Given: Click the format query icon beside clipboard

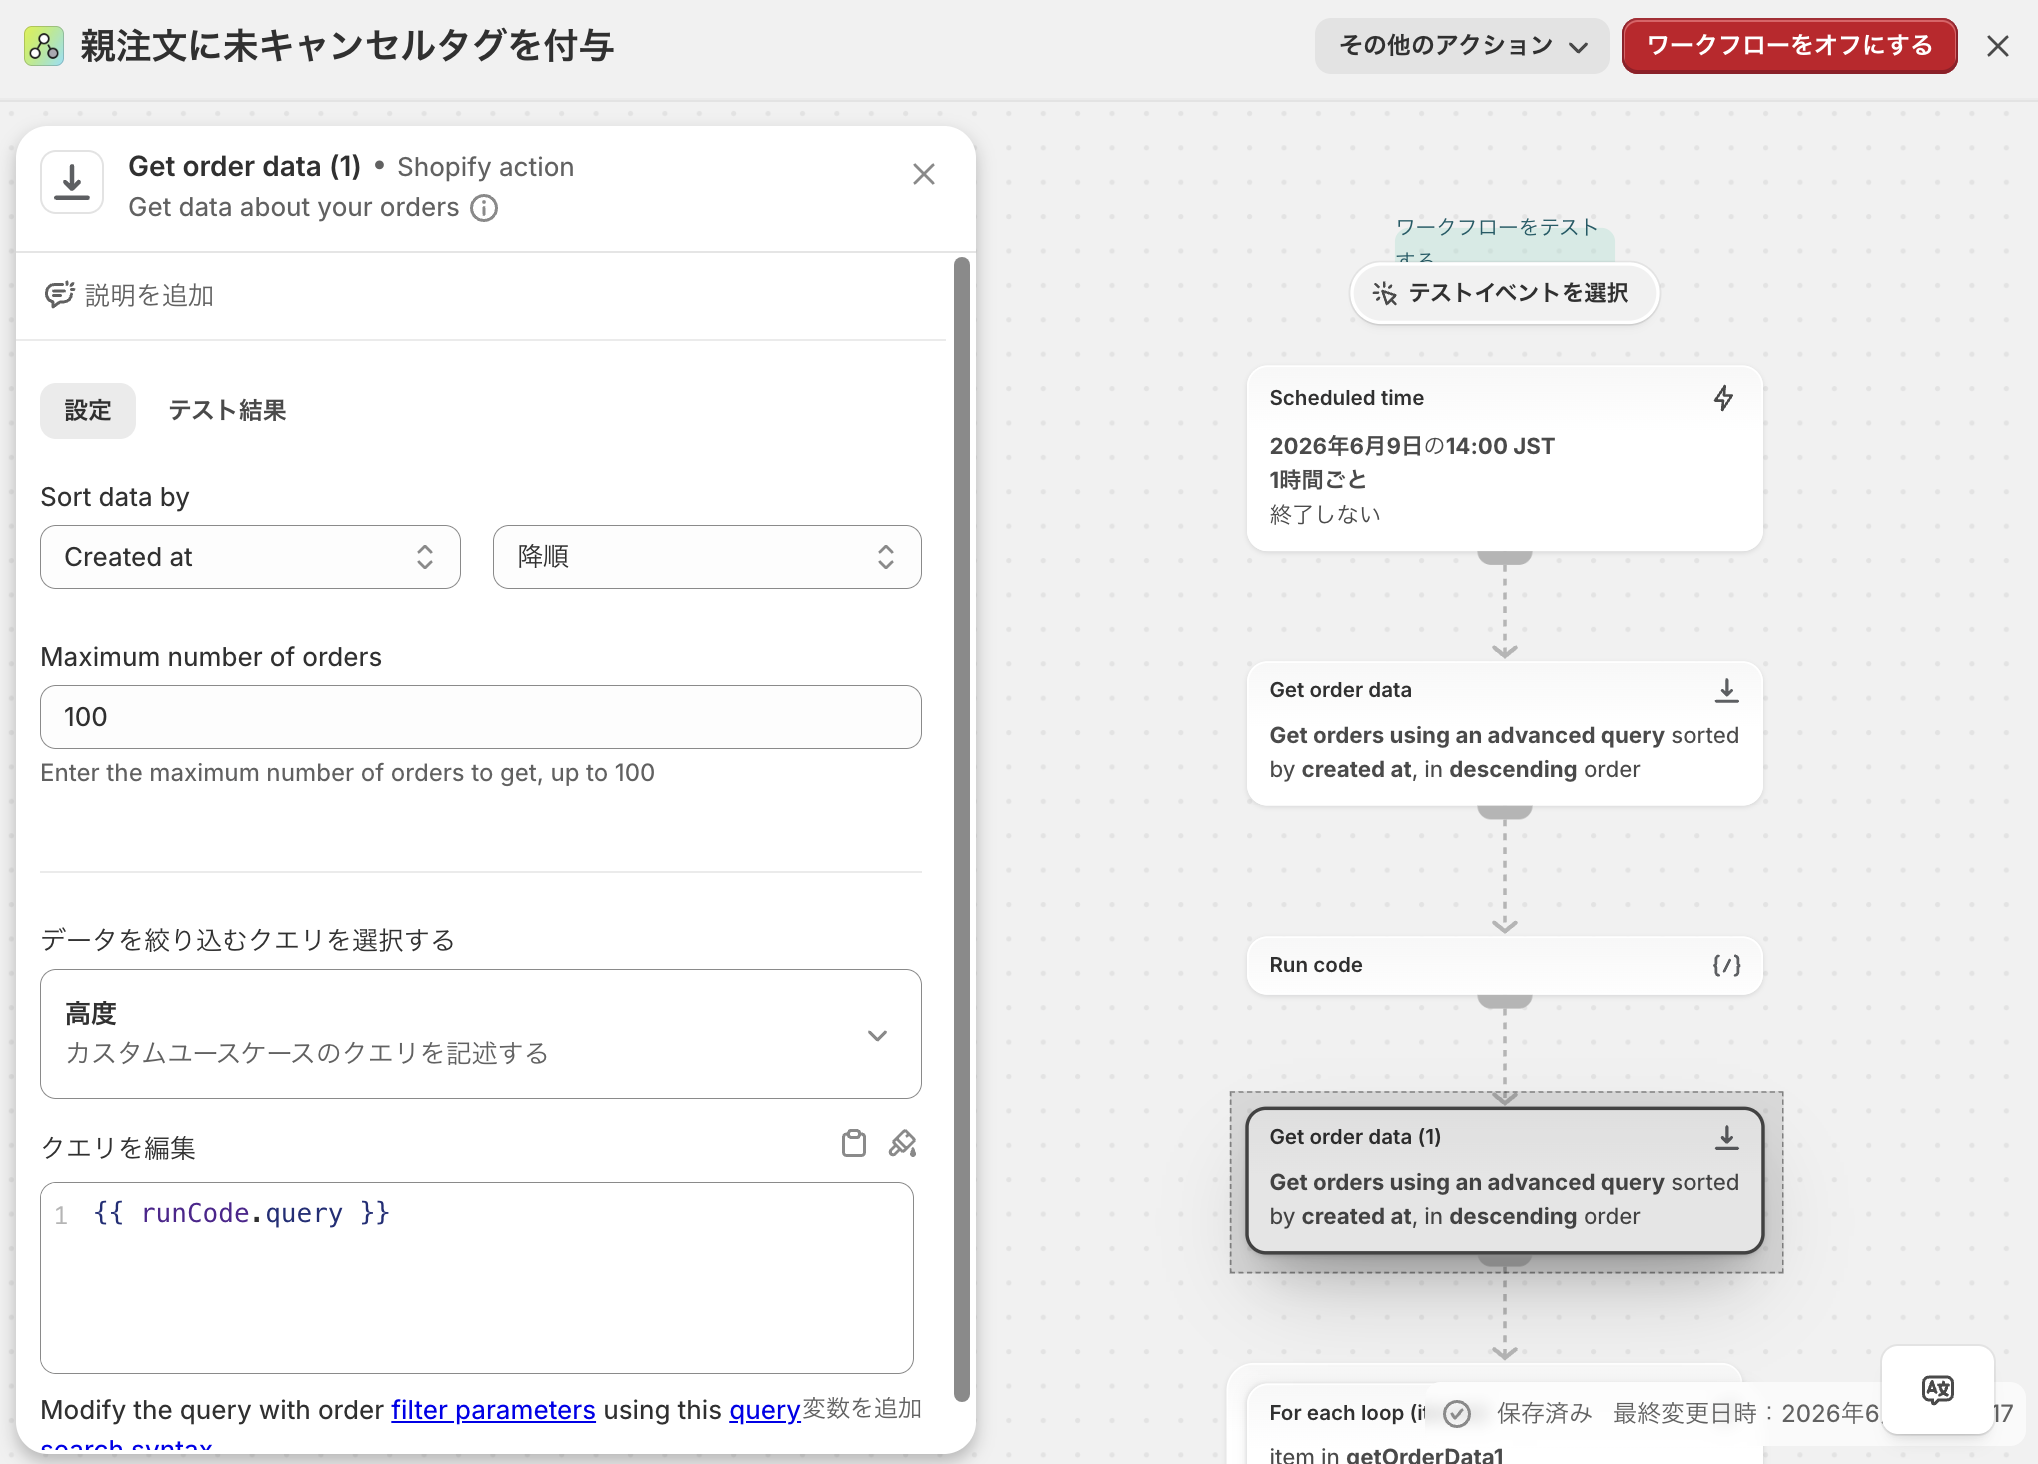Looking at the screenshot, I should (x=902, y=1144).
